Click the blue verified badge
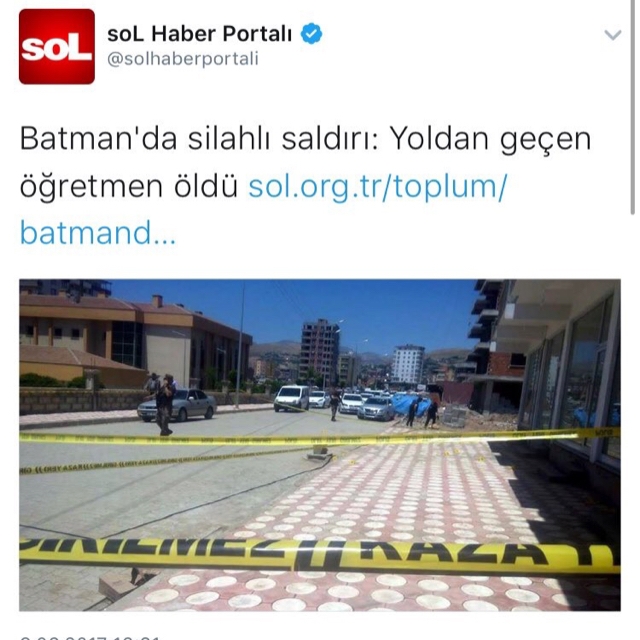The height and width of the screenshot is (640, 640). (311, 34)
